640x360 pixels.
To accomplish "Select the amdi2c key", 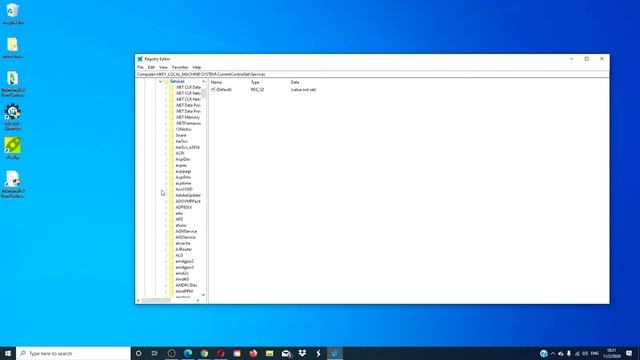I will pyautogui.click(x=182, y=273).
